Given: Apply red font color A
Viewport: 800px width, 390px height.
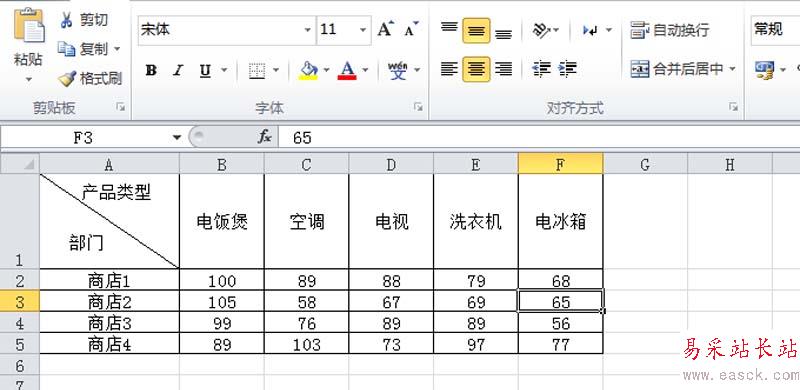Looking at the screenshot, I should [347, 70].
